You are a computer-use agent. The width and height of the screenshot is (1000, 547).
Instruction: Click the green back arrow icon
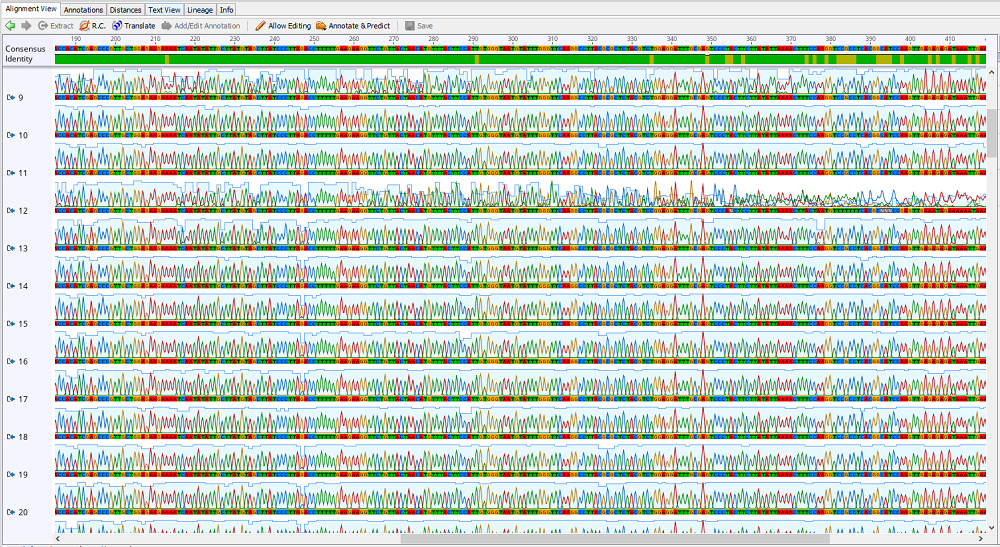pos(11,25)
